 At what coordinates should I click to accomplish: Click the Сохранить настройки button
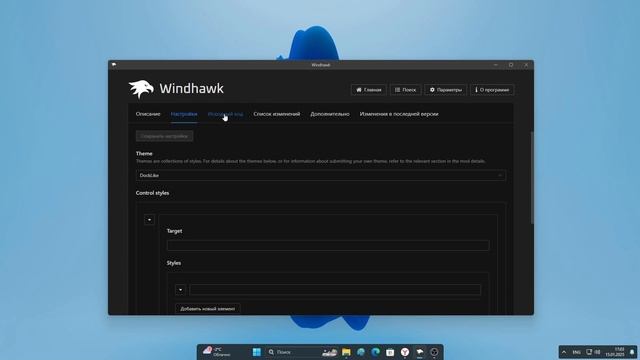(164, 136)
